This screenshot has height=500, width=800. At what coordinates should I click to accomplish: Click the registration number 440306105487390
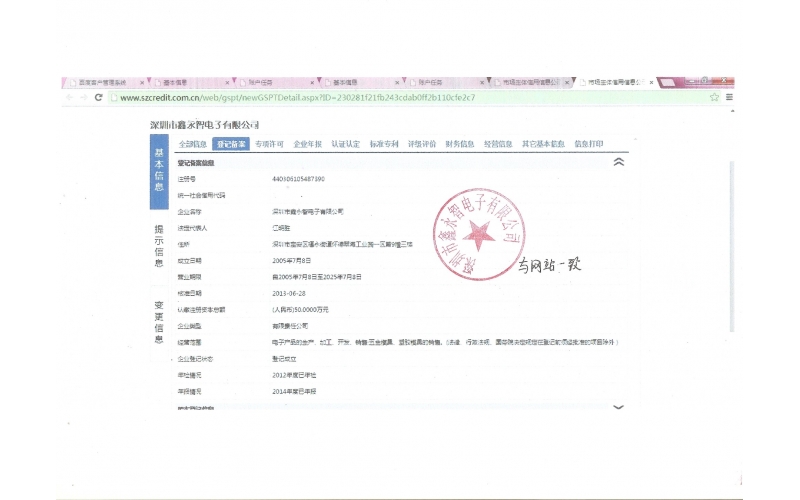(298, 179)
